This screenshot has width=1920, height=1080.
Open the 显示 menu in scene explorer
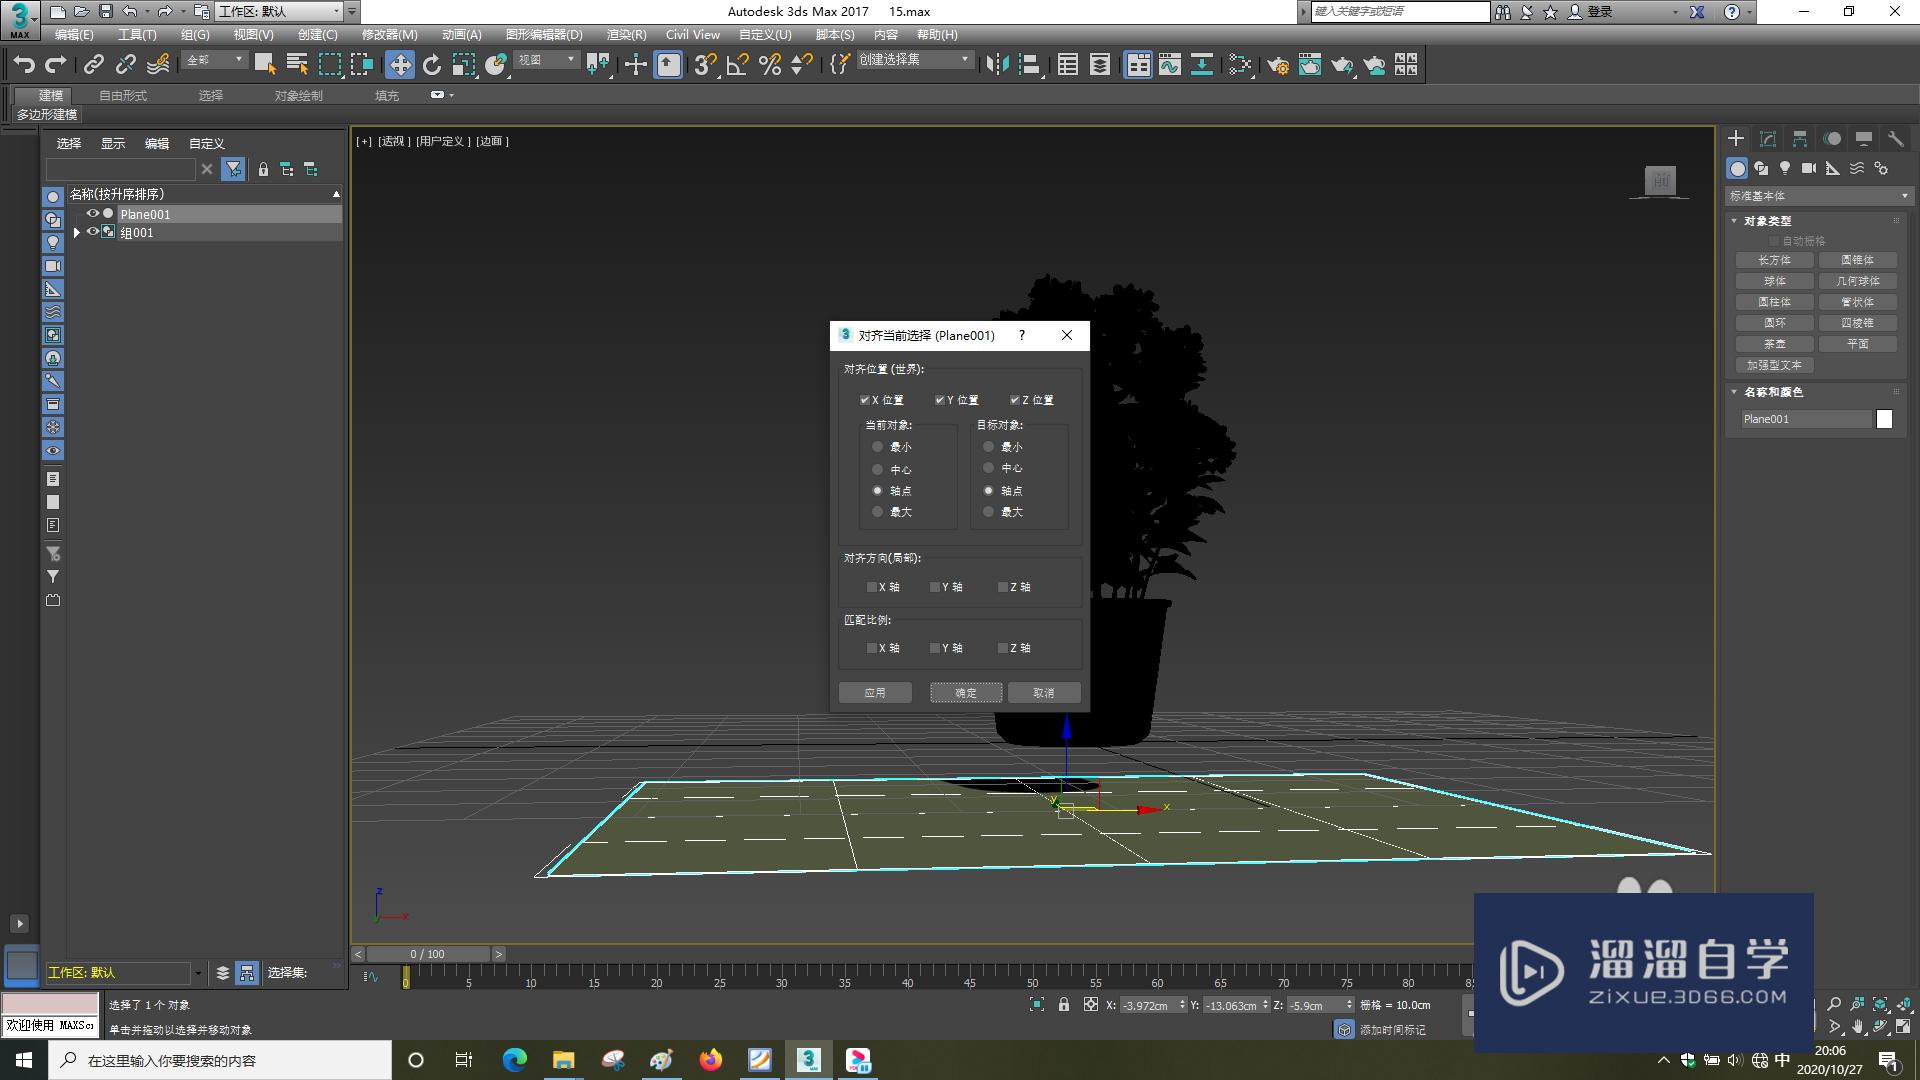pos(112,143)
